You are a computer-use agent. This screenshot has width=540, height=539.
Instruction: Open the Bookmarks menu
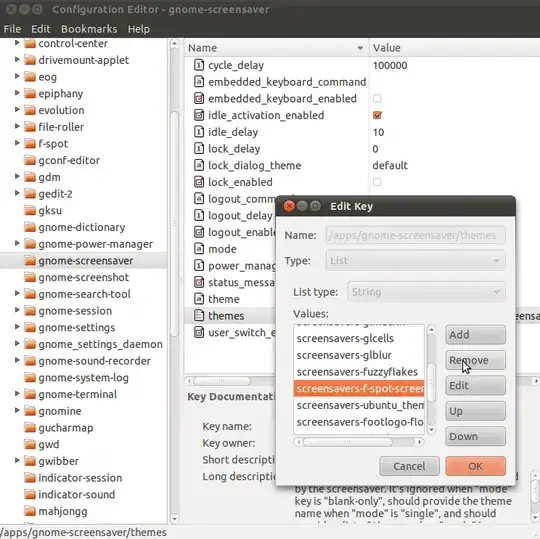coord(89,29)
